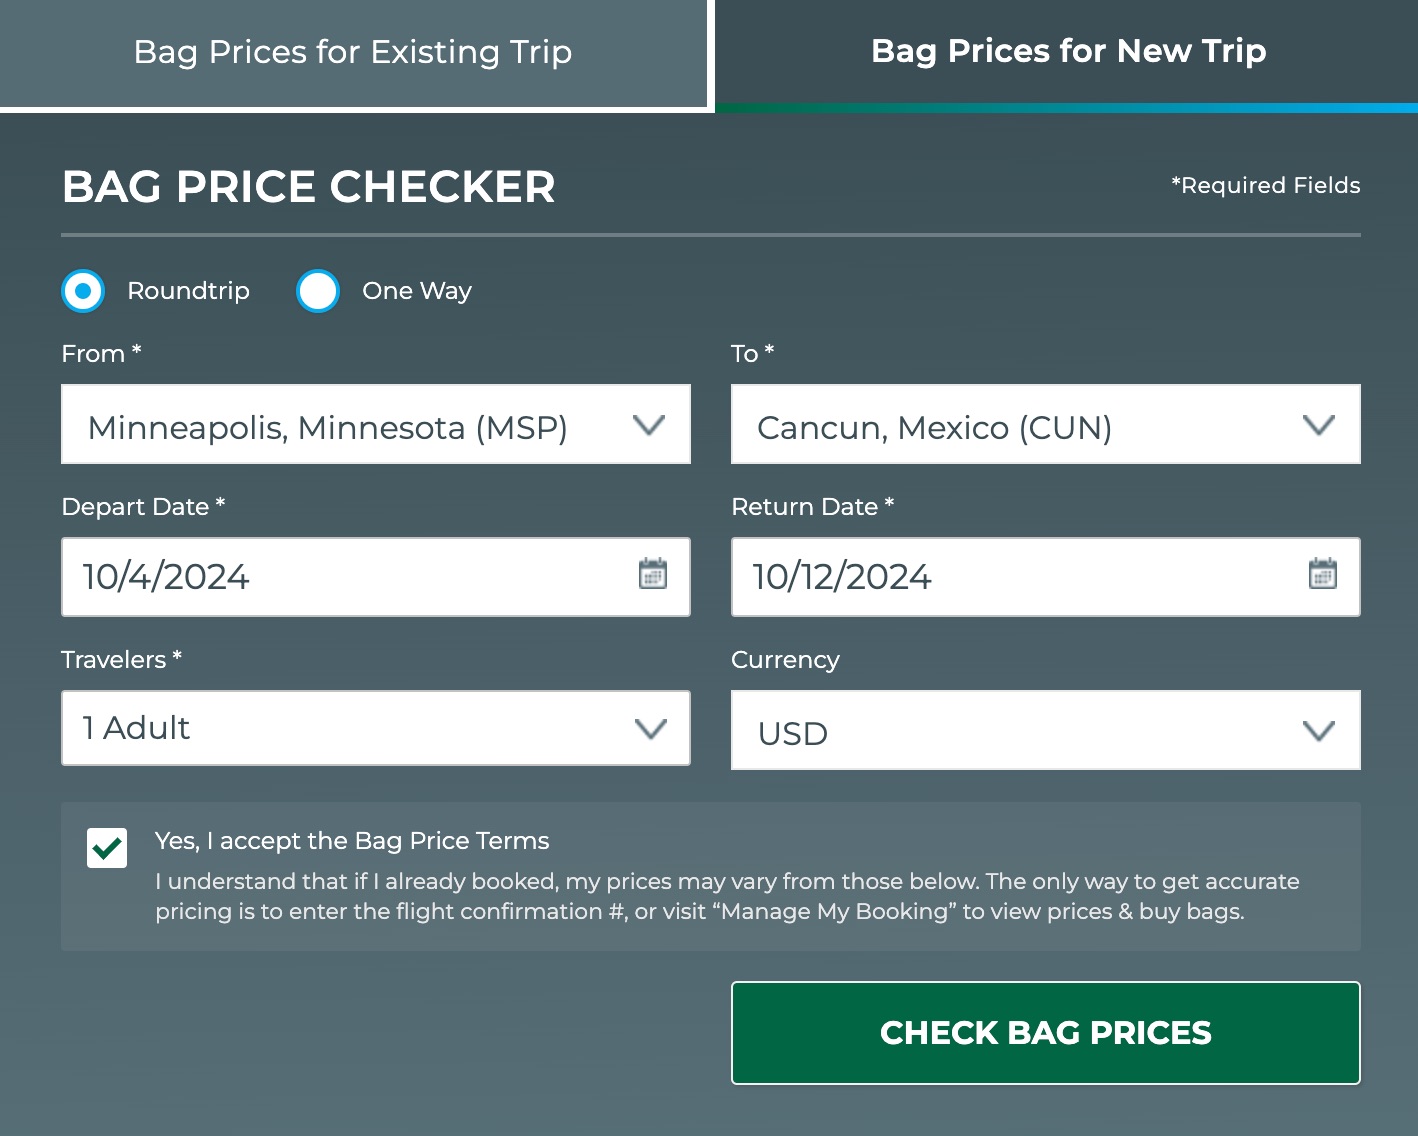This screenshot has height=1136, width=1418.
Task: Click inside the Return Date field
Action: tap(950, 577)
